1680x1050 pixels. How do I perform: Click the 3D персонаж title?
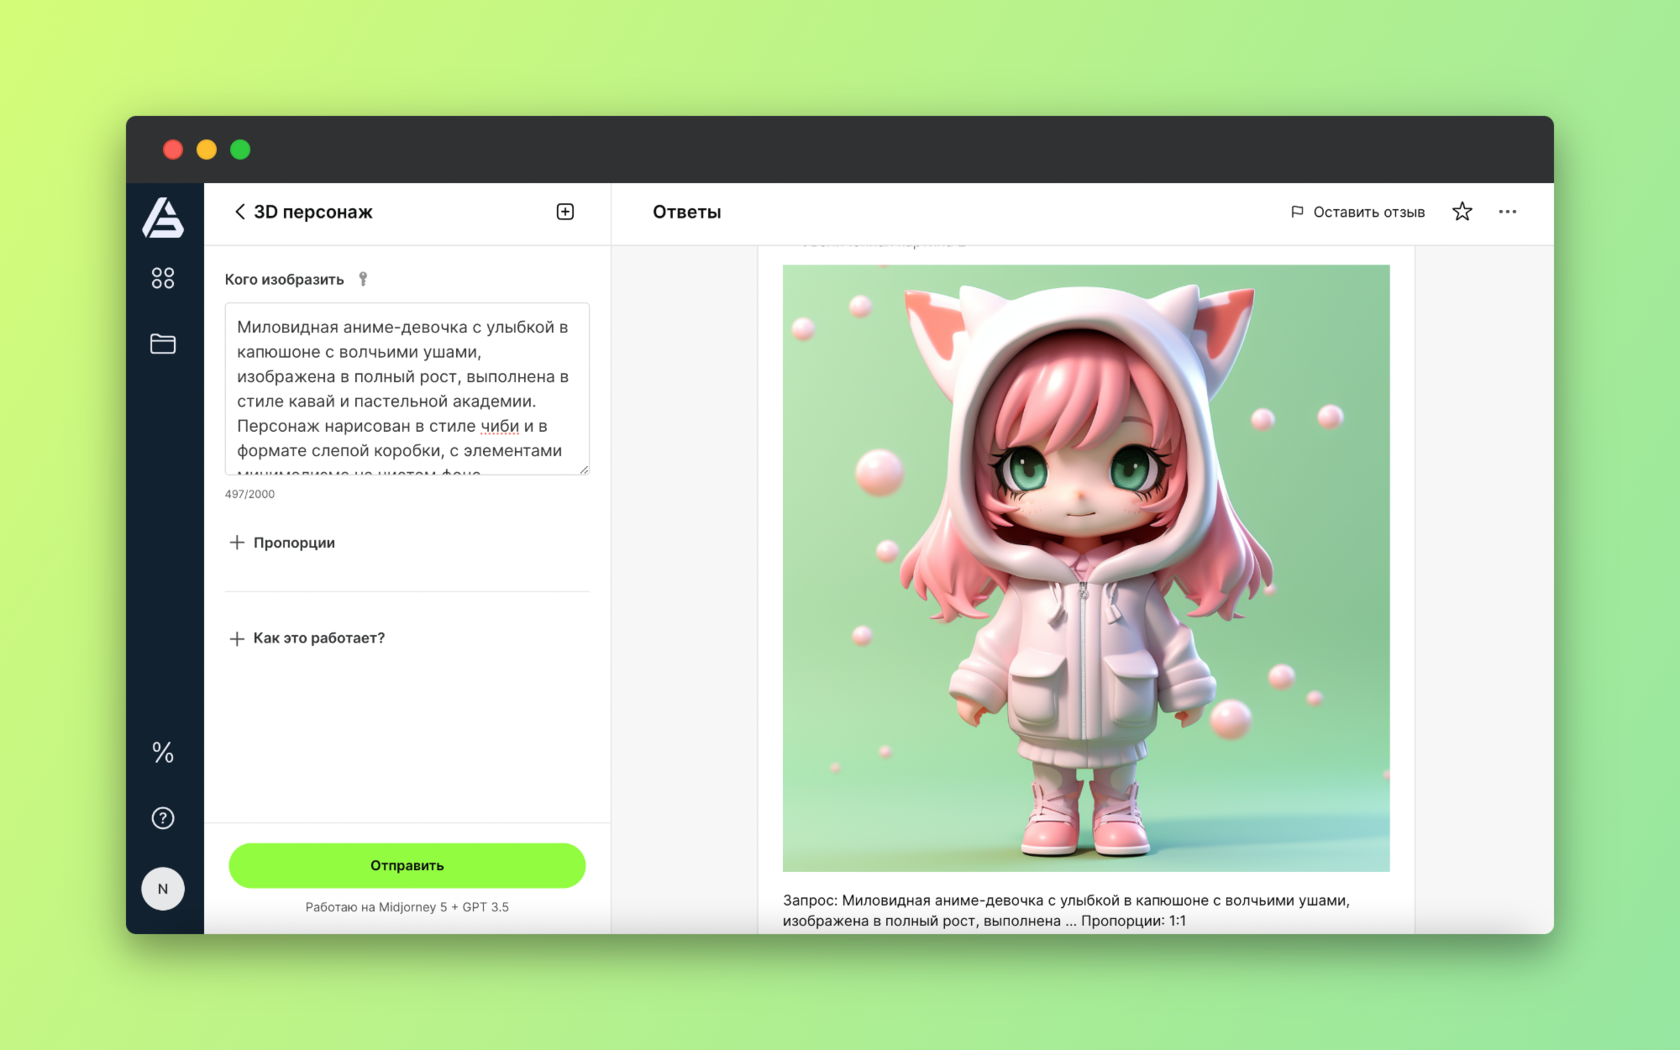click(313, 212)
